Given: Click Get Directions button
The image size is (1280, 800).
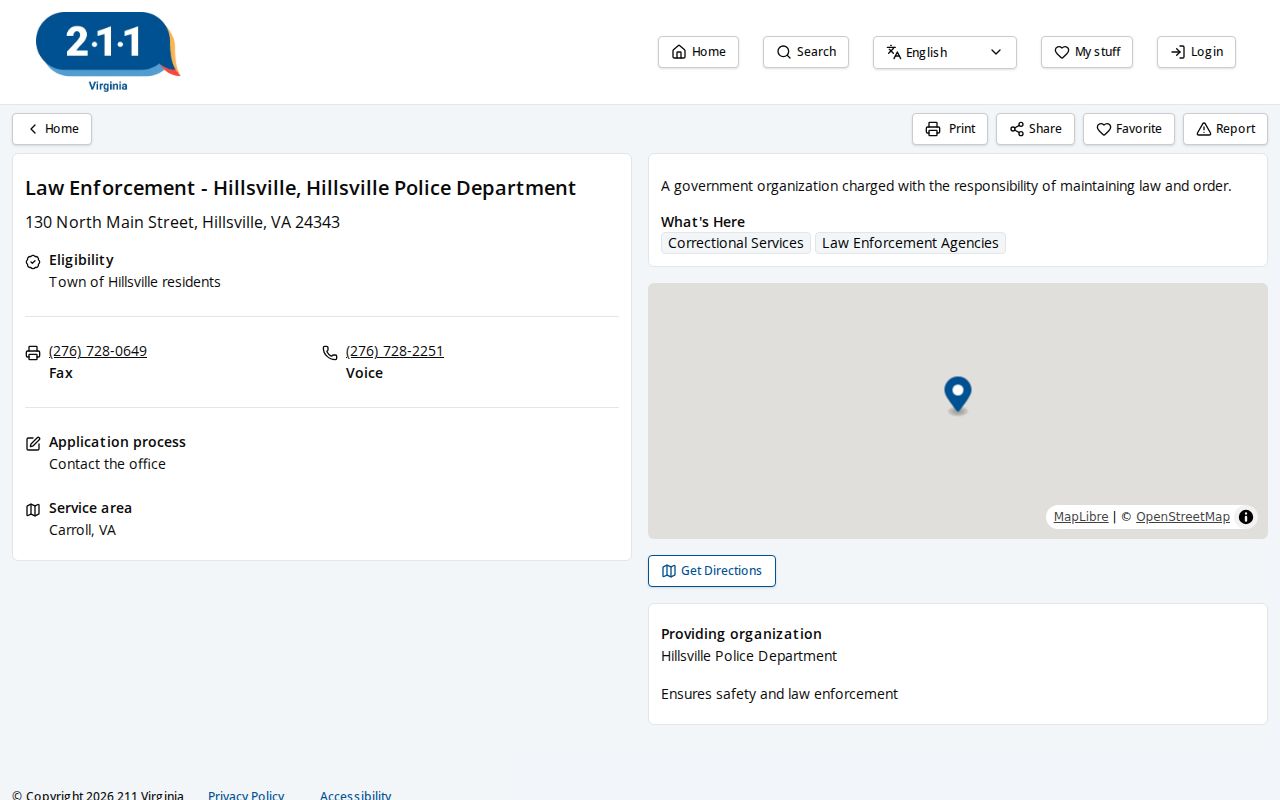Looking at the screenshot, I should (x=712, y=571).
